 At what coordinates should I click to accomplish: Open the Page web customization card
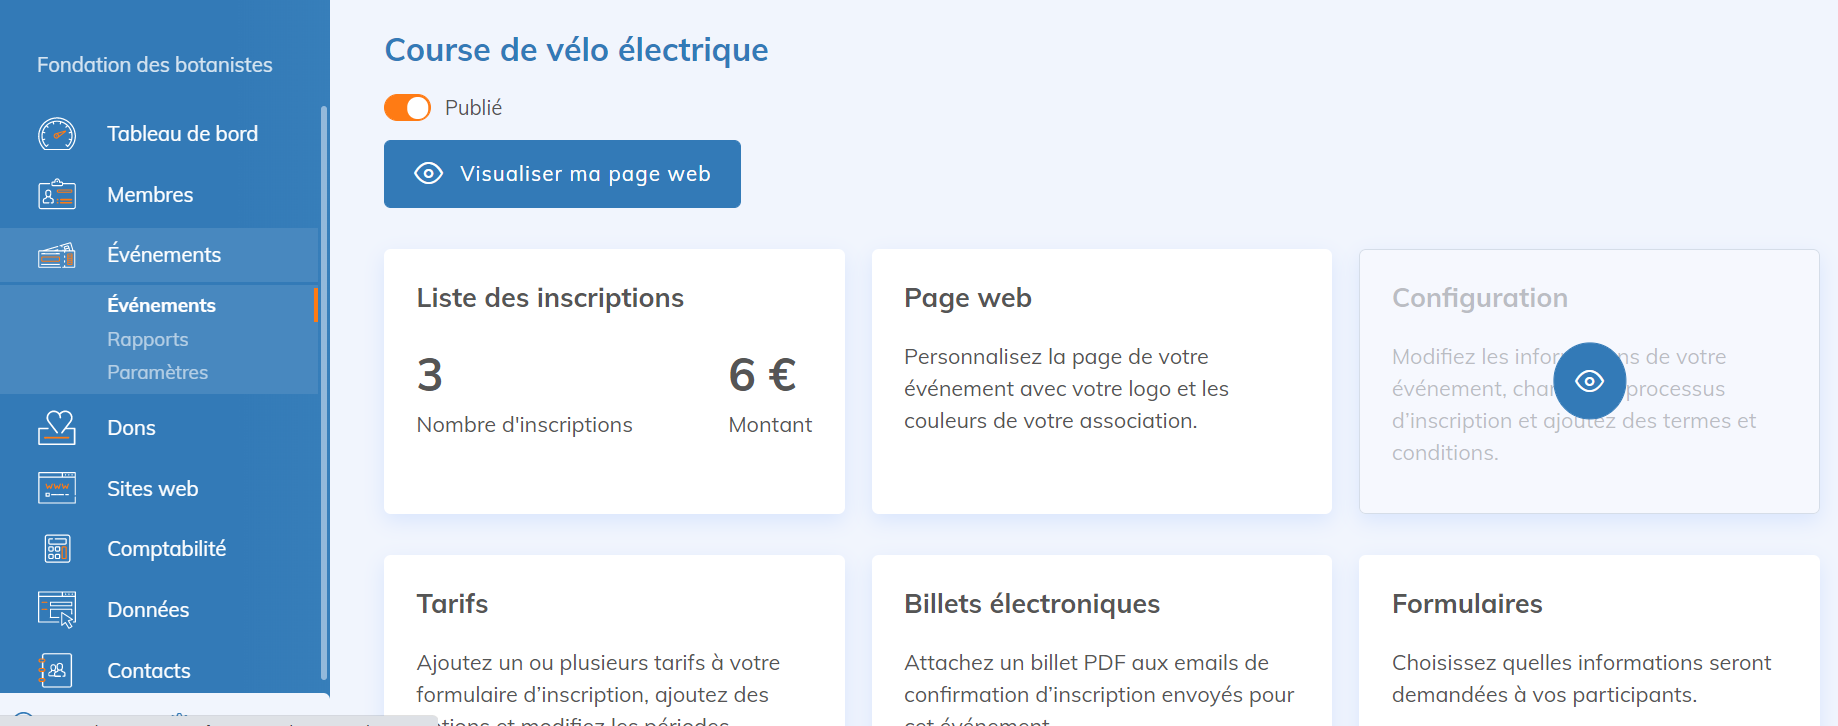[x=1102, y=381]
